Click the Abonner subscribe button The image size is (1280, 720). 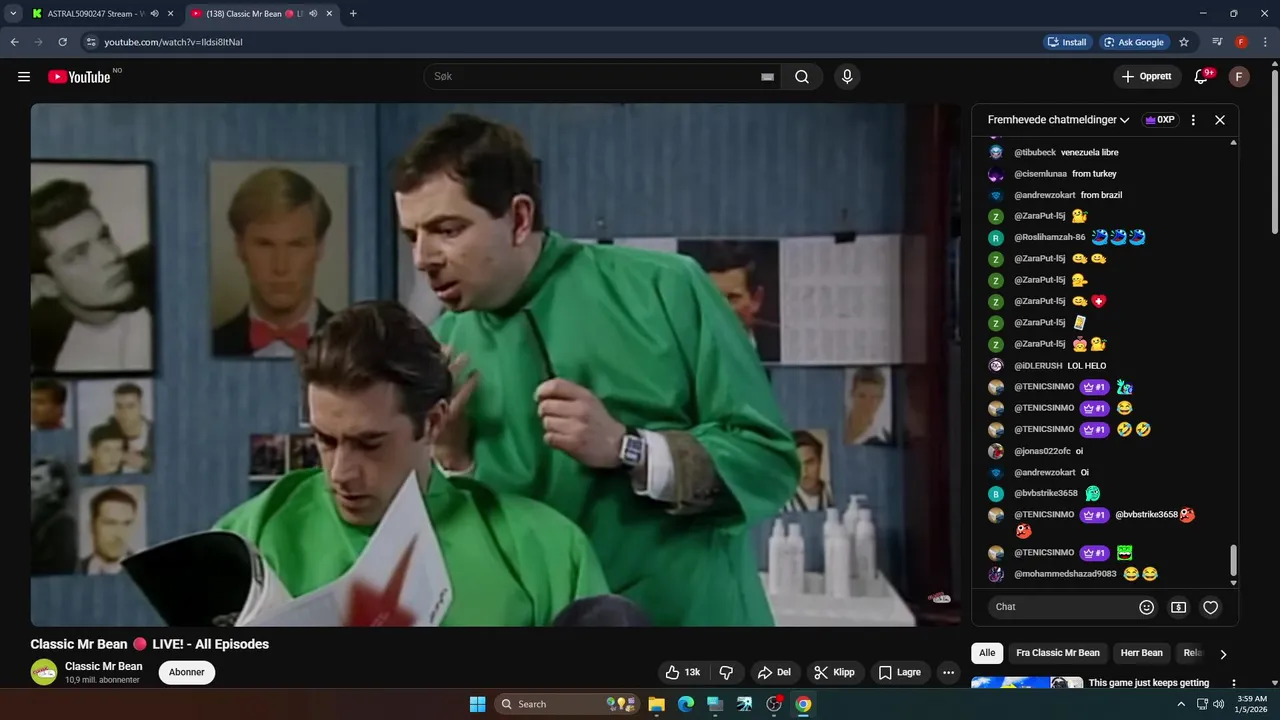click(187, 672)
